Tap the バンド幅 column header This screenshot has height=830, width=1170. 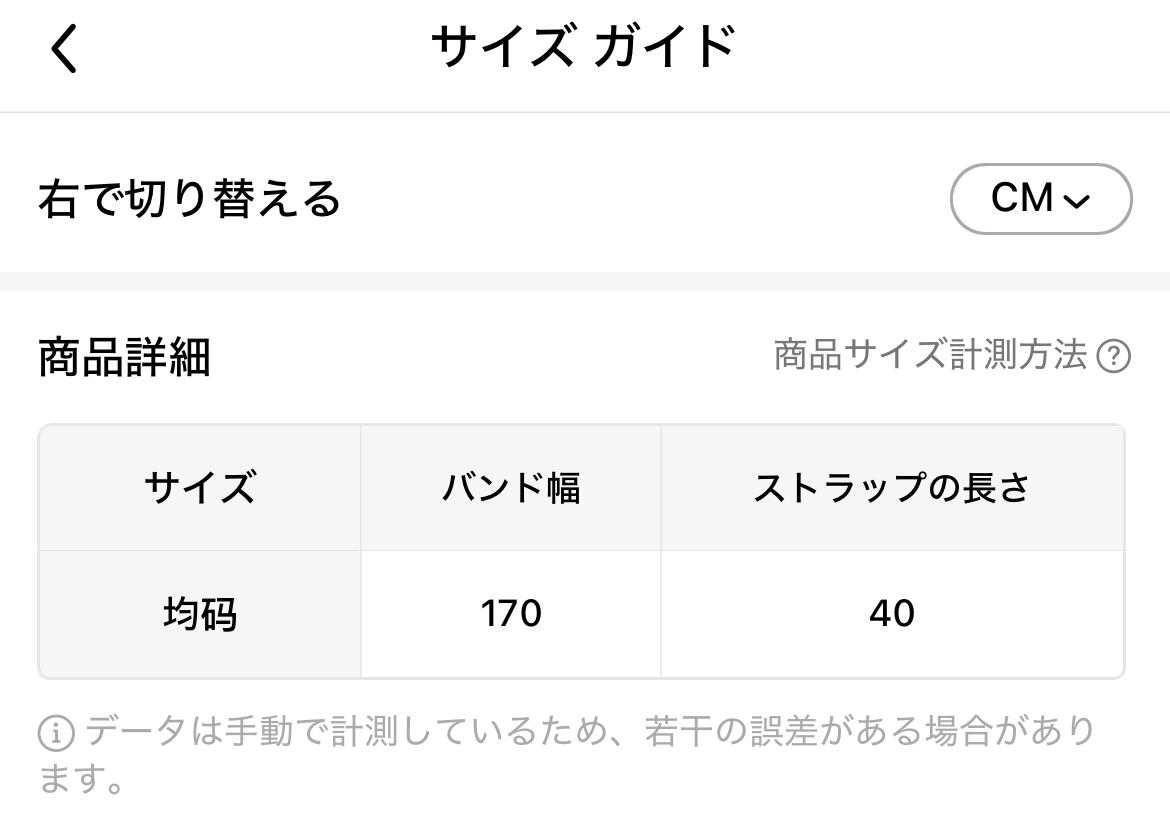point(511,488)
